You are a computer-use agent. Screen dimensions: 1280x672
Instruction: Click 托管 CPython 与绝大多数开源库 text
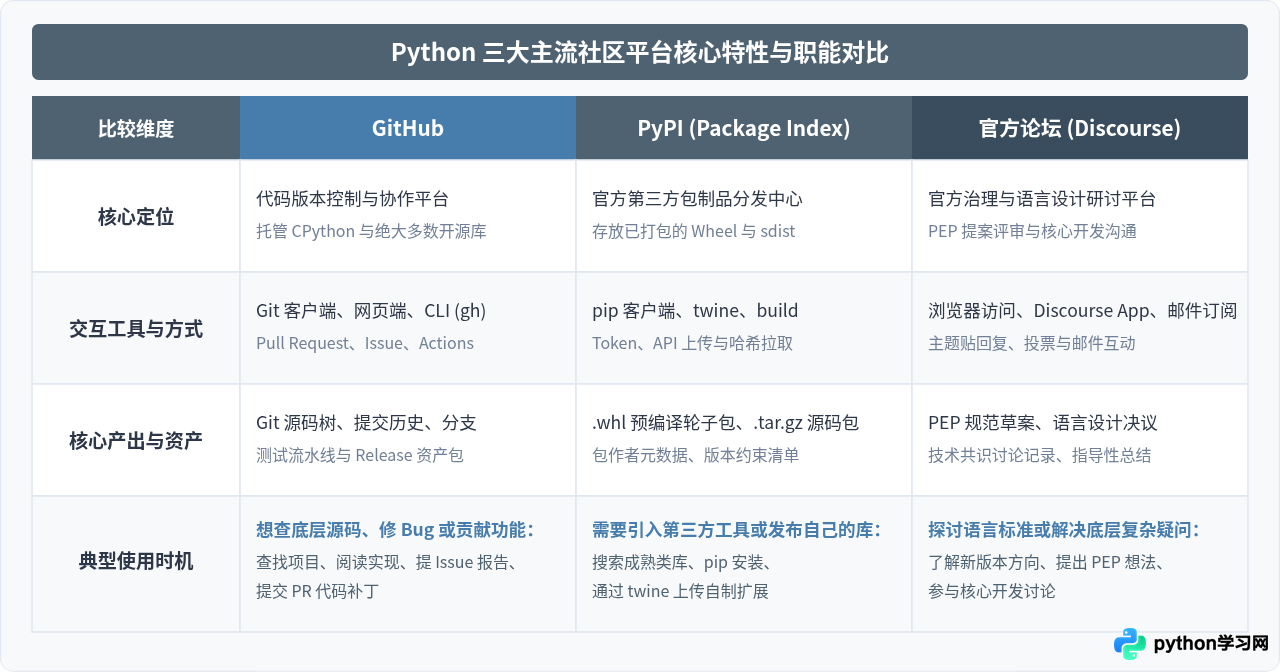point(371,231)
